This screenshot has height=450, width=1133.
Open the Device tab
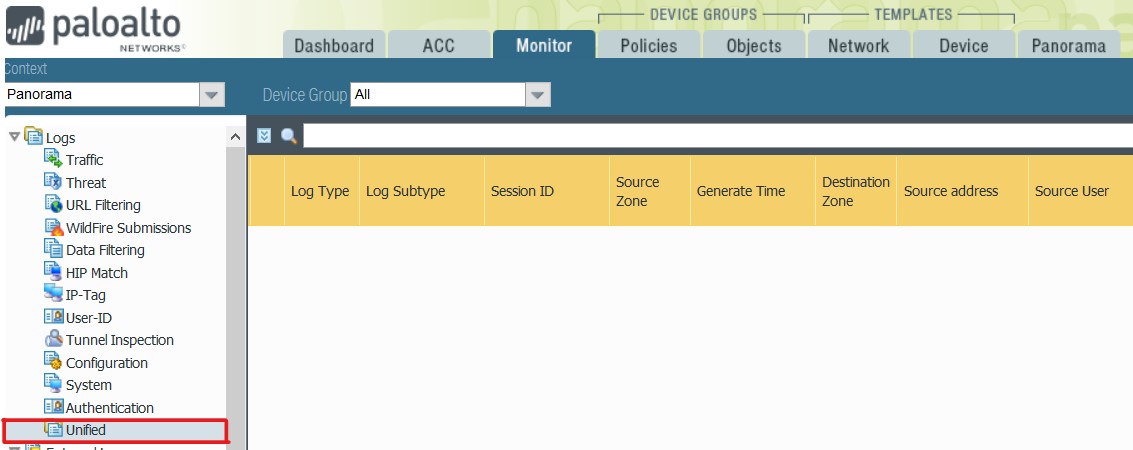[963, 45]
